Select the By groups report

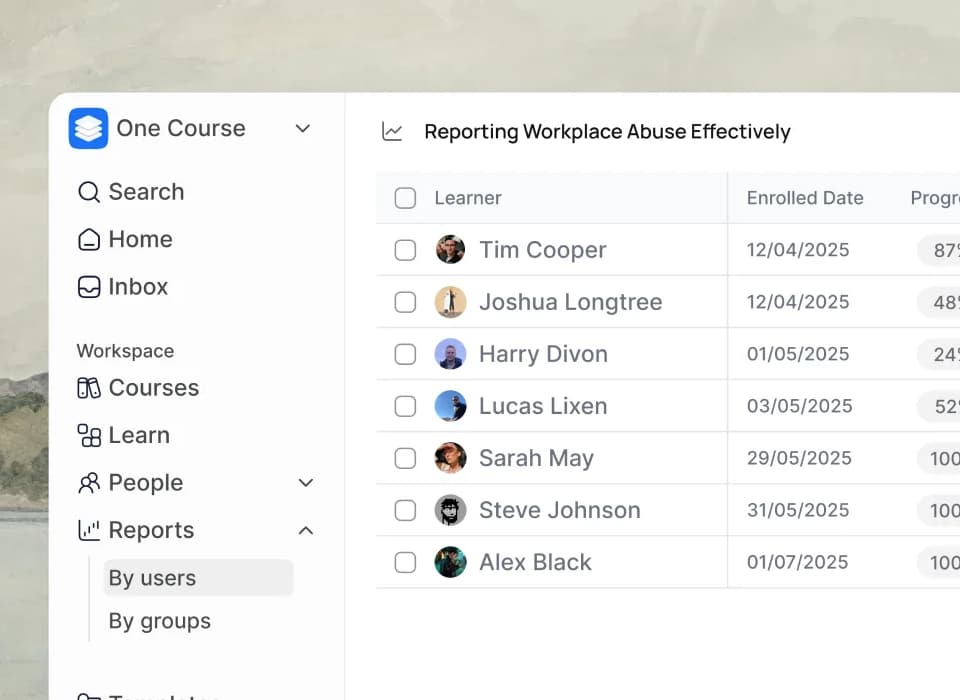coord(160,621)
